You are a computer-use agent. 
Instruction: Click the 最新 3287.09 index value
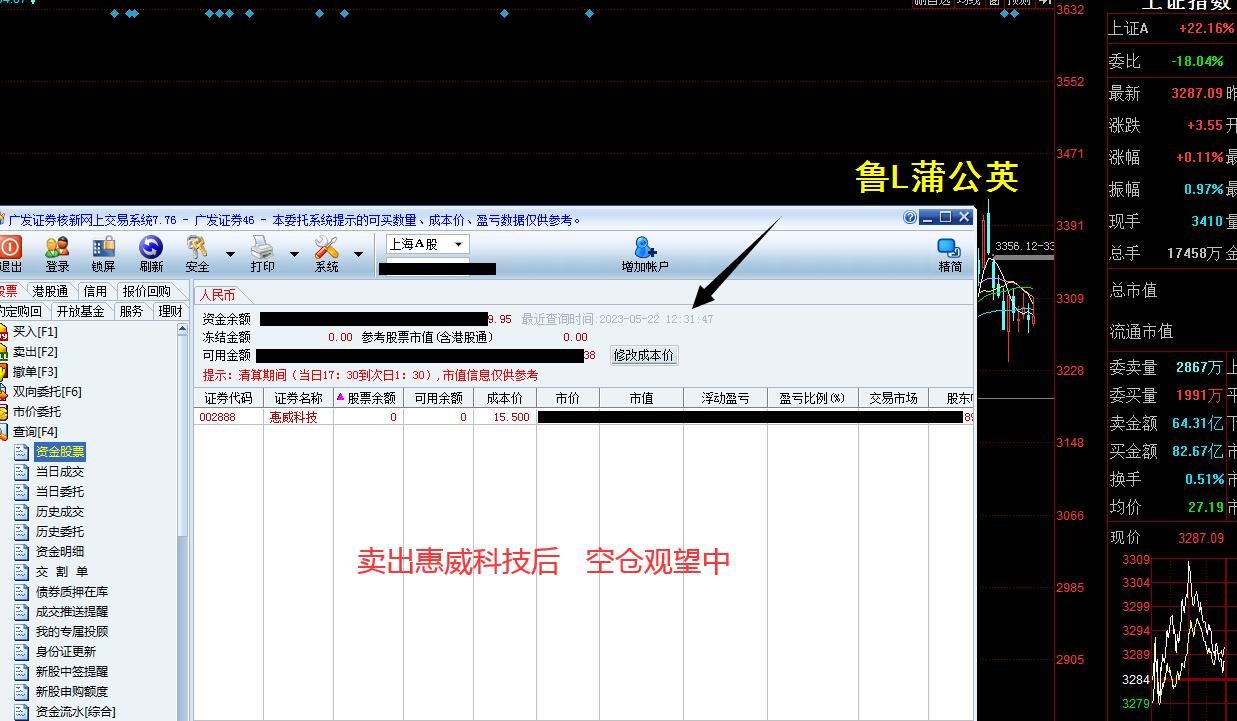click(x=1197, y=93)
